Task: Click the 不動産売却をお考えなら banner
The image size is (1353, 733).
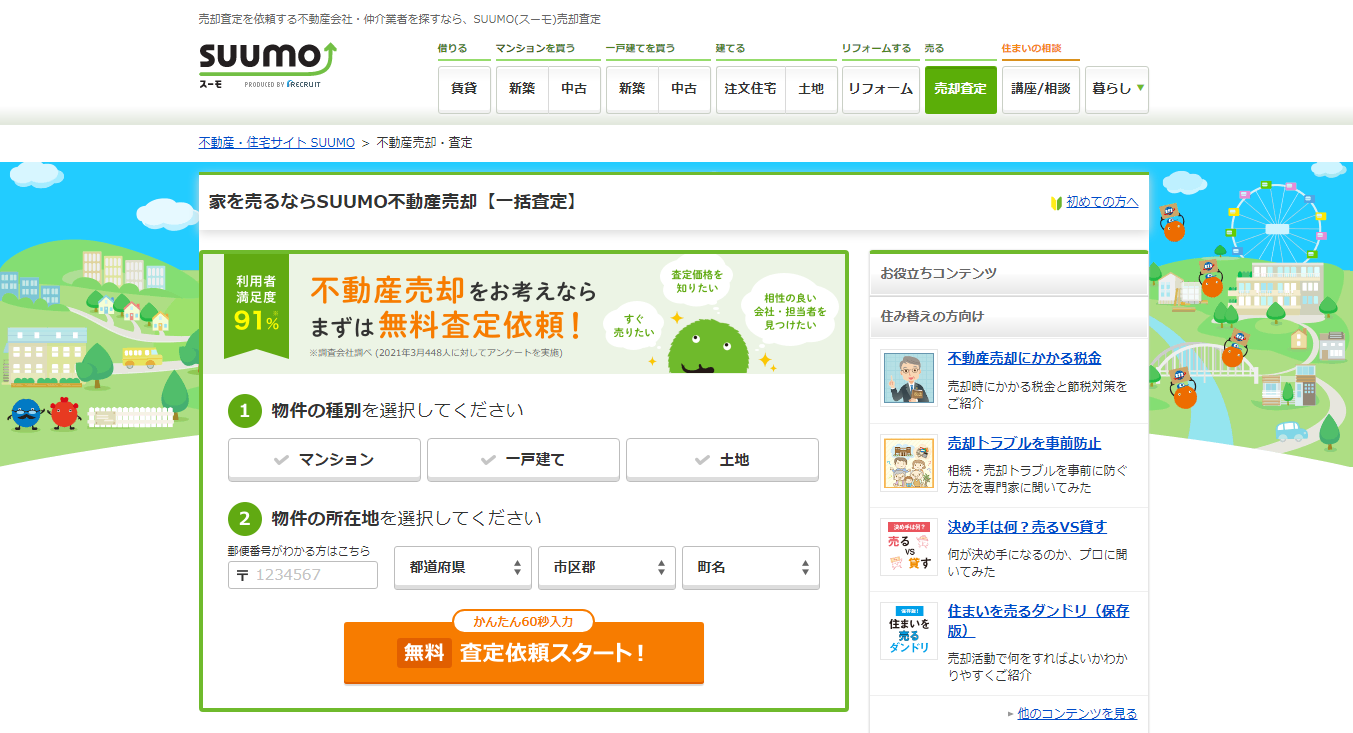Action: [x=524, y=314]
